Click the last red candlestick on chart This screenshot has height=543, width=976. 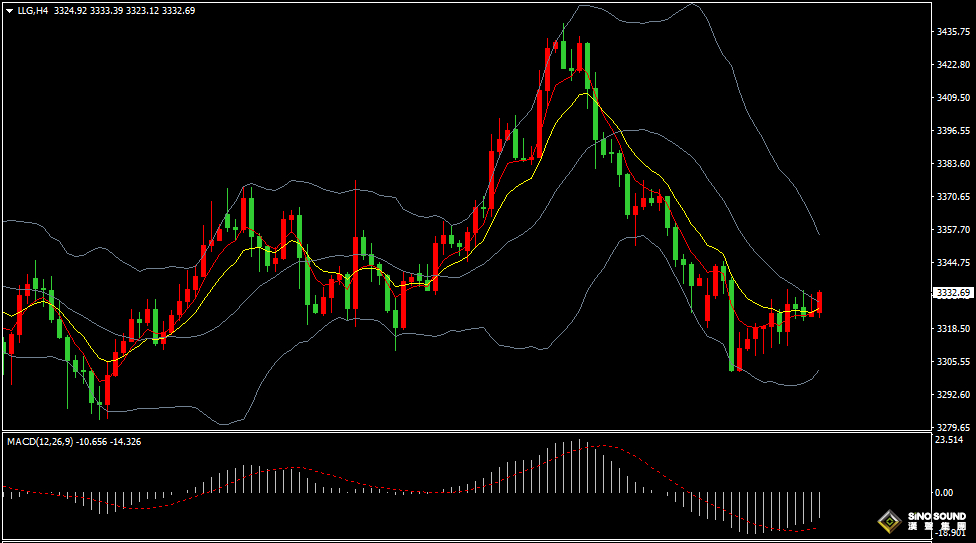[x=820, y=302]
